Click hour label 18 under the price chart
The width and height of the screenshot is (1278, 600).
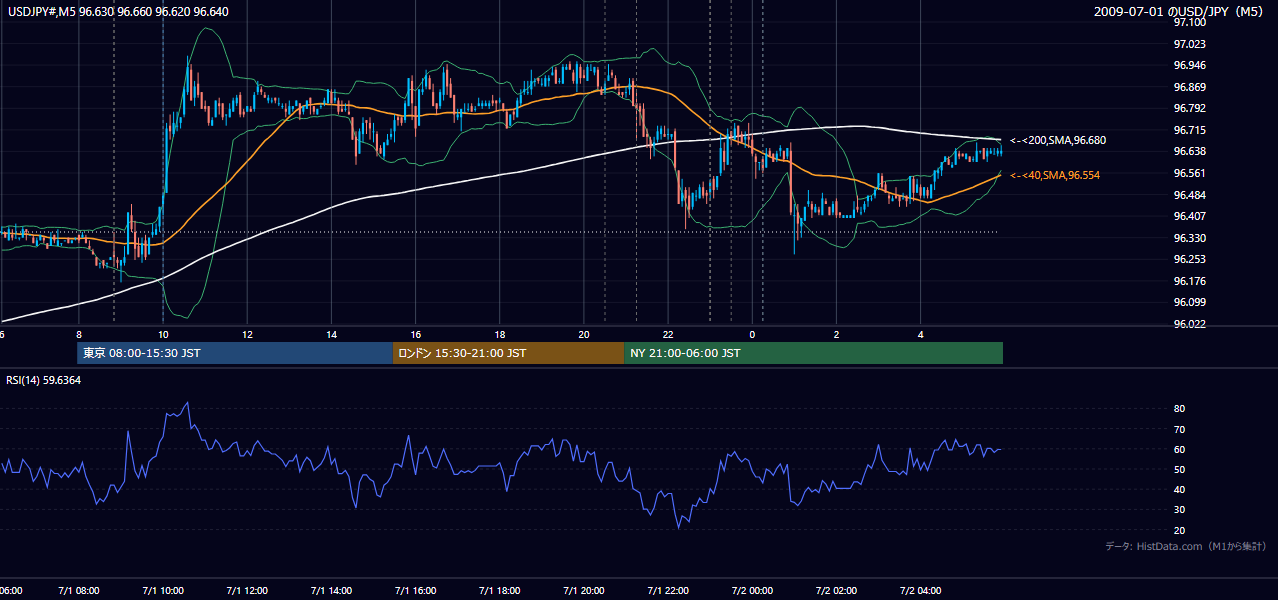499,335
